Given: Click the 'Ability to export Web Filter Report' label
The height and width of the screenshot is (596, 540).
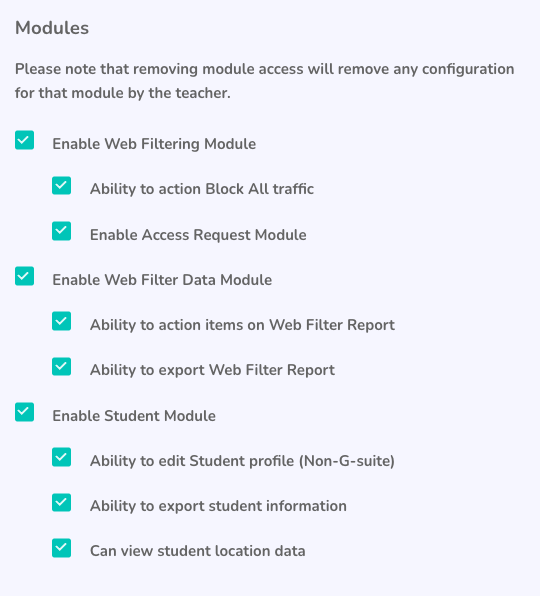Looking at the screenshot, I should (x=212, y=370).
